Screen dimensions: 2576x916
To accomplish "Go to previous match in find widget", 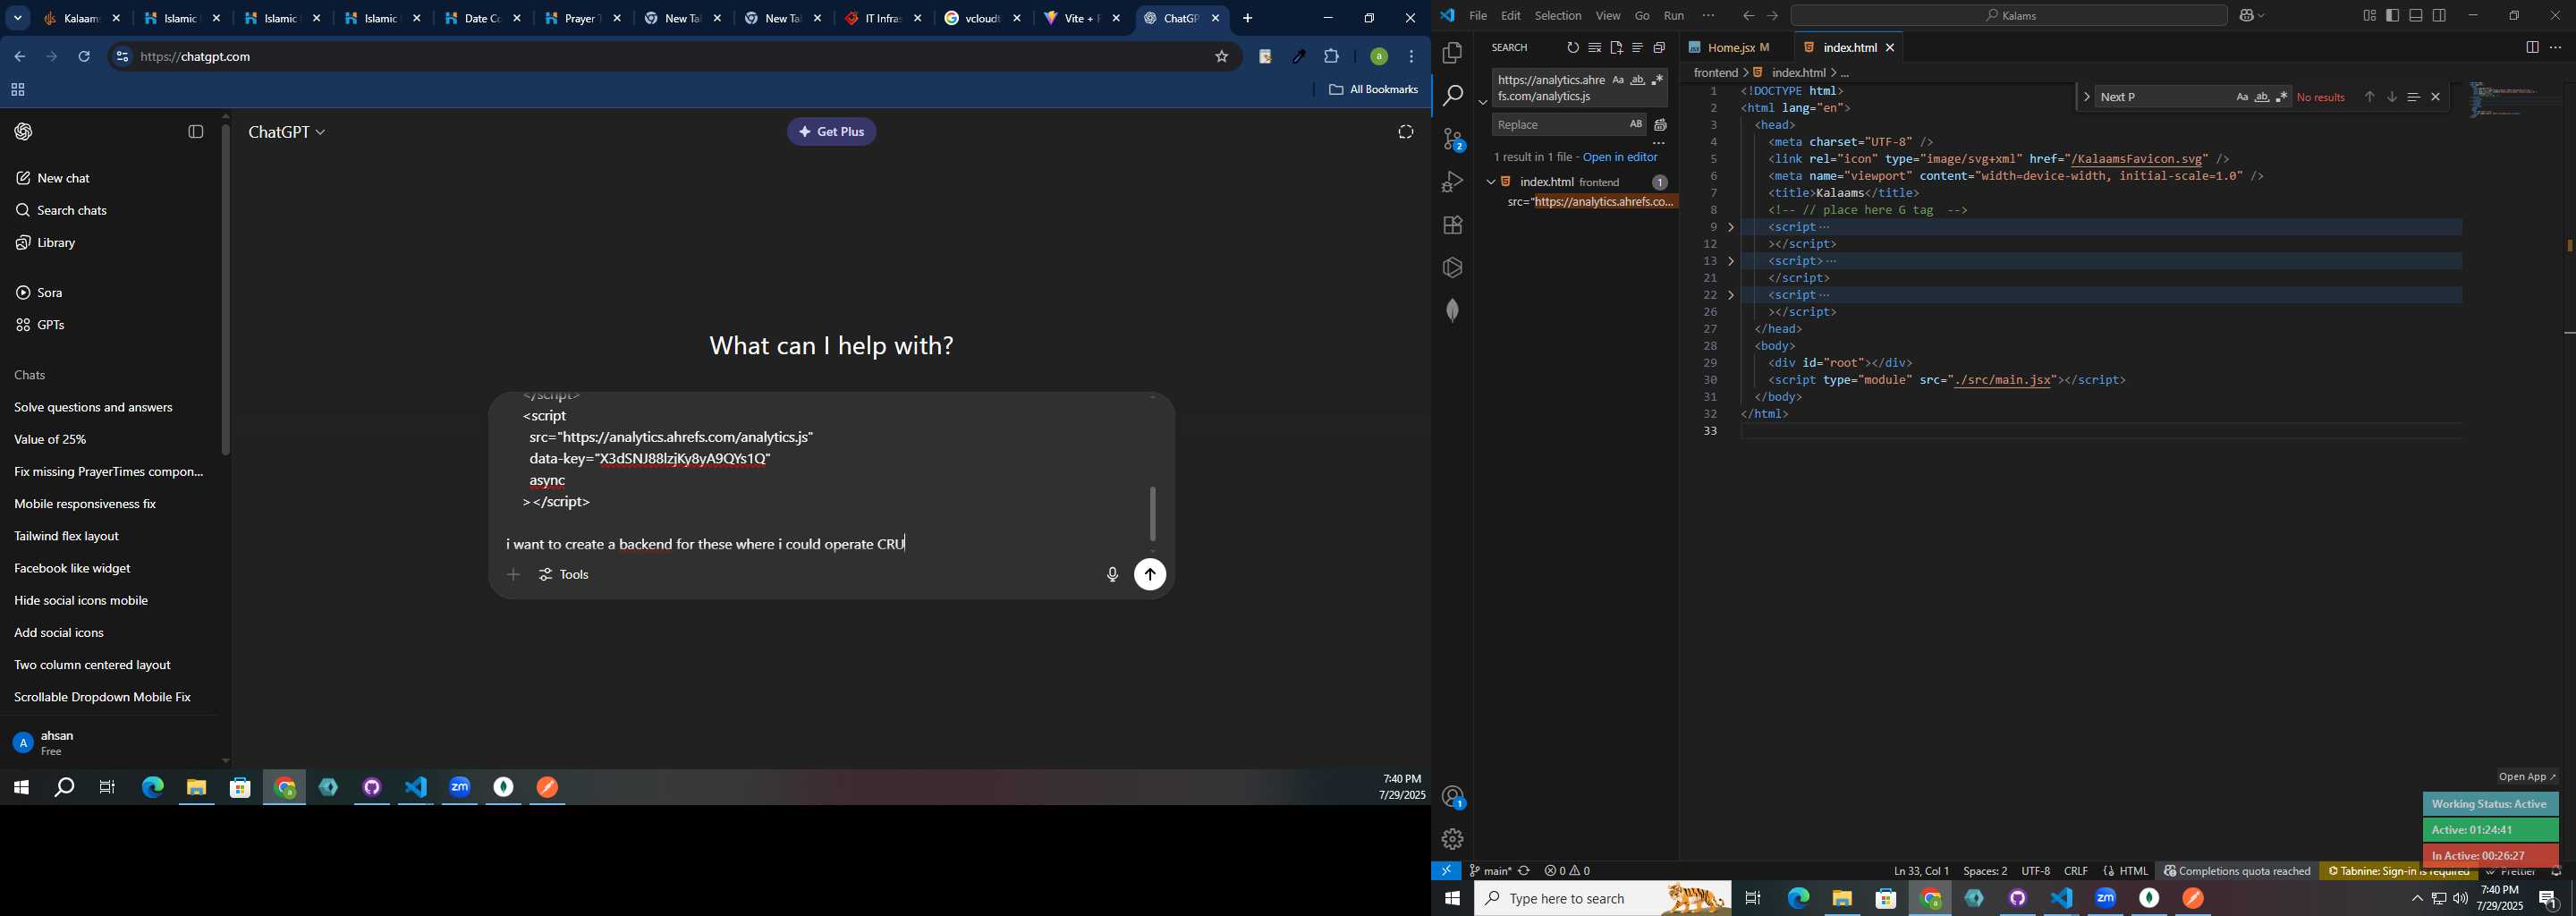I will (x=2369, y=97).
